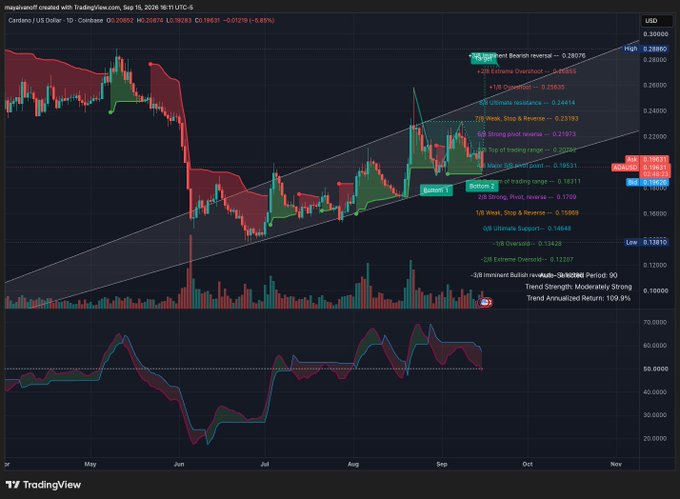Image resolution: width=680 pixels, height=499 pixels.
Task: Click the Cardano / US Dollar symbol title
Action: tap(56, 20)
